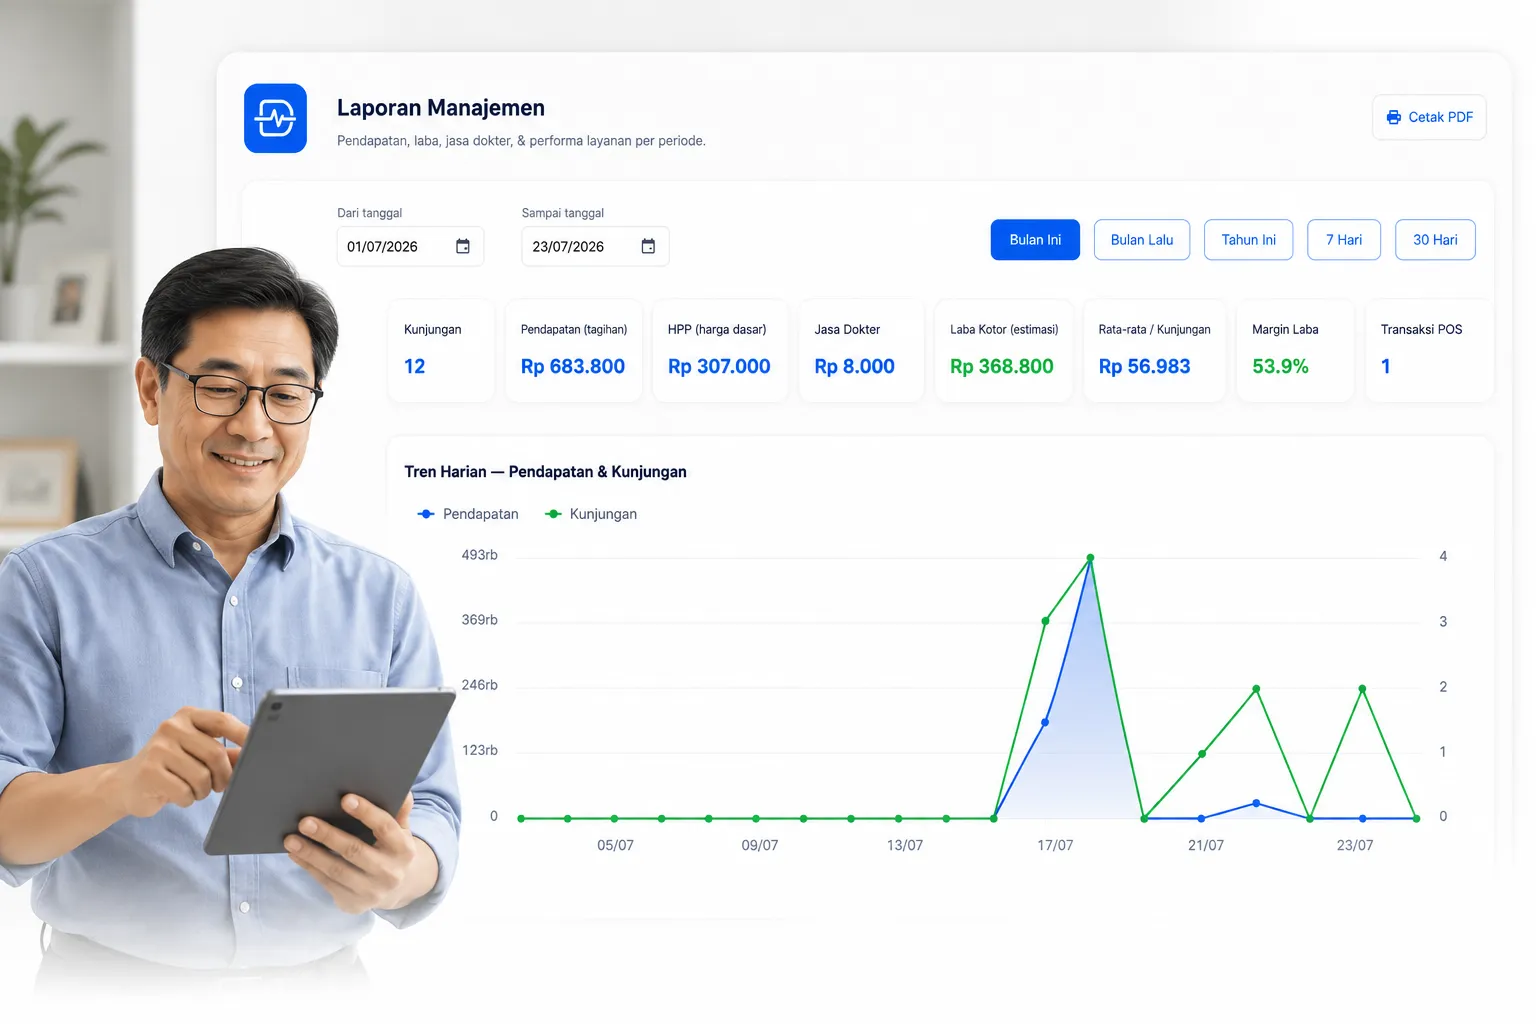Screen dimensions: 1536x1024
Task: Select the 7 Hari period filter
Action: pyautogui.click(x=1344, y=240)
